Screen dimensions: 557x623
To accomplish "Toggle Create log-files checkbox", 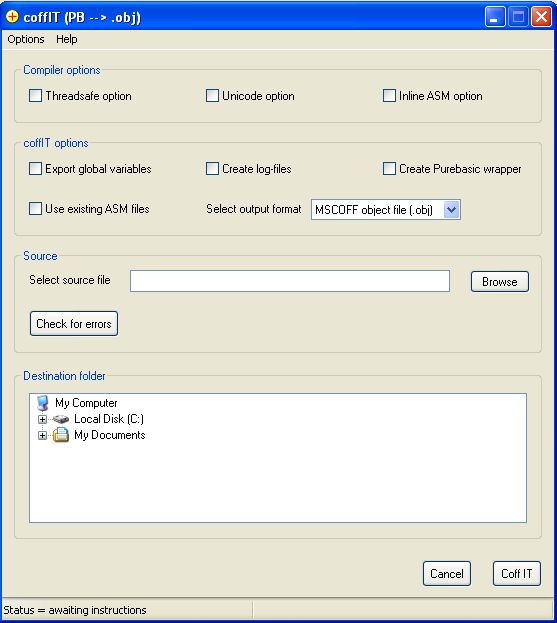I will click(x=212, y=169).
